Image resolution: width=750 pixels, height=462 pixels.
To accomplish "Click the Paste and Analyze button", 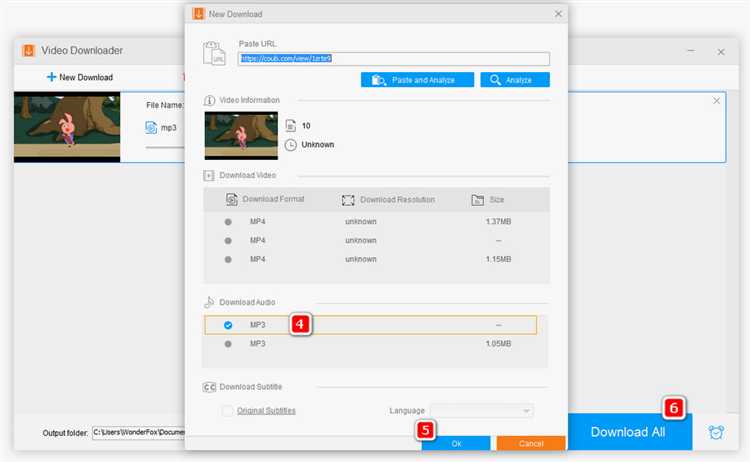I will [x=417, y=80].
